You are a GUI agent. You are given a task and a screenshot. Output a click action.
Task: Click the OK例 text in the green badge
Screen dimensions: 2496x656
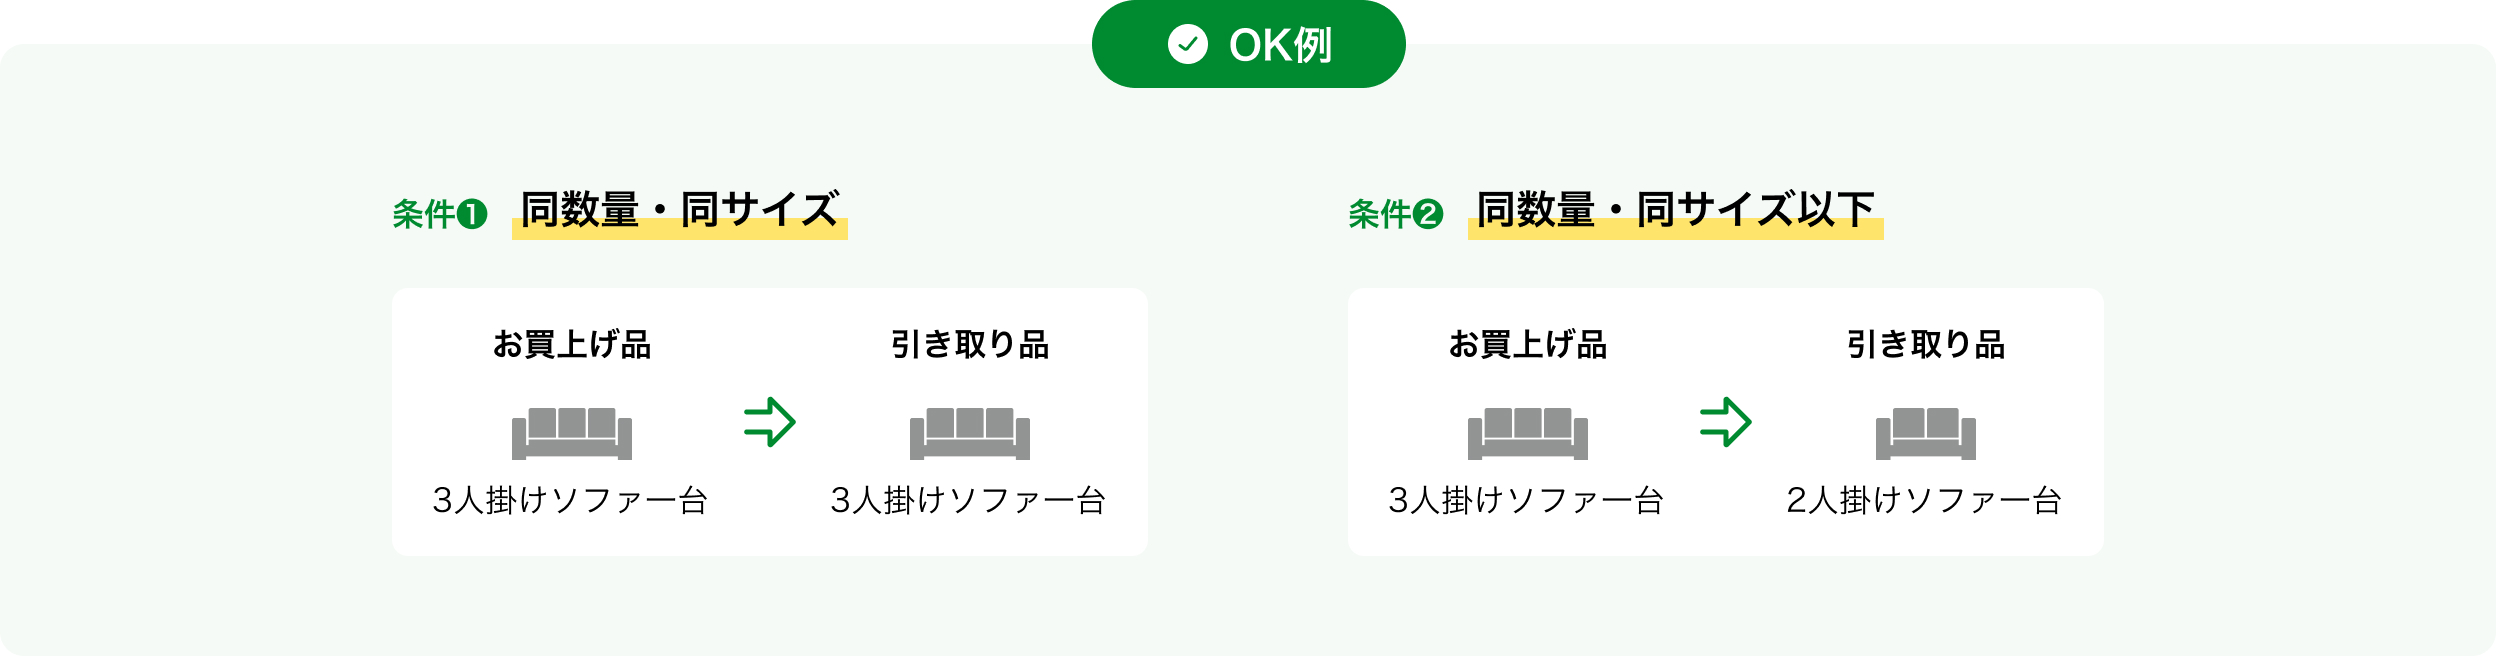pyautogui.click(x=1280, y=45)
